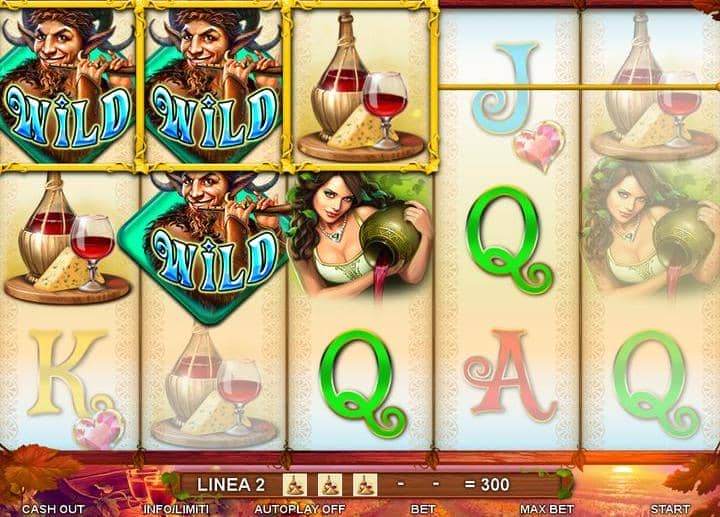Viewport: 720px width, 517px height.
Task: Click the START button
Action: [670, 509]
